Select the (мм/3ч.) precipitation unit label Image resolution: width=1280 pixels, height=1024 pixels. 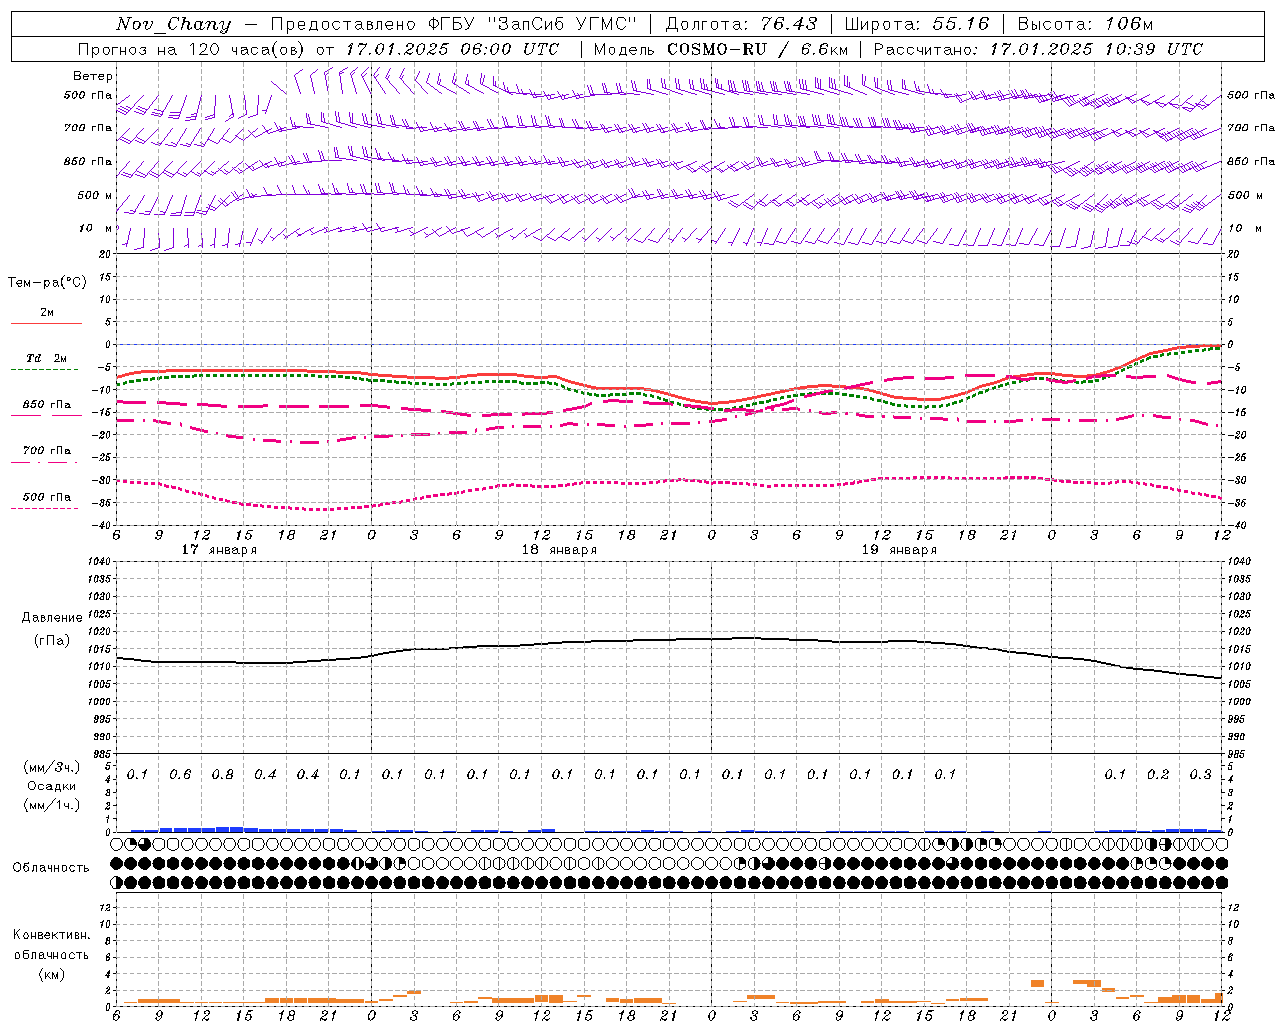50,768
